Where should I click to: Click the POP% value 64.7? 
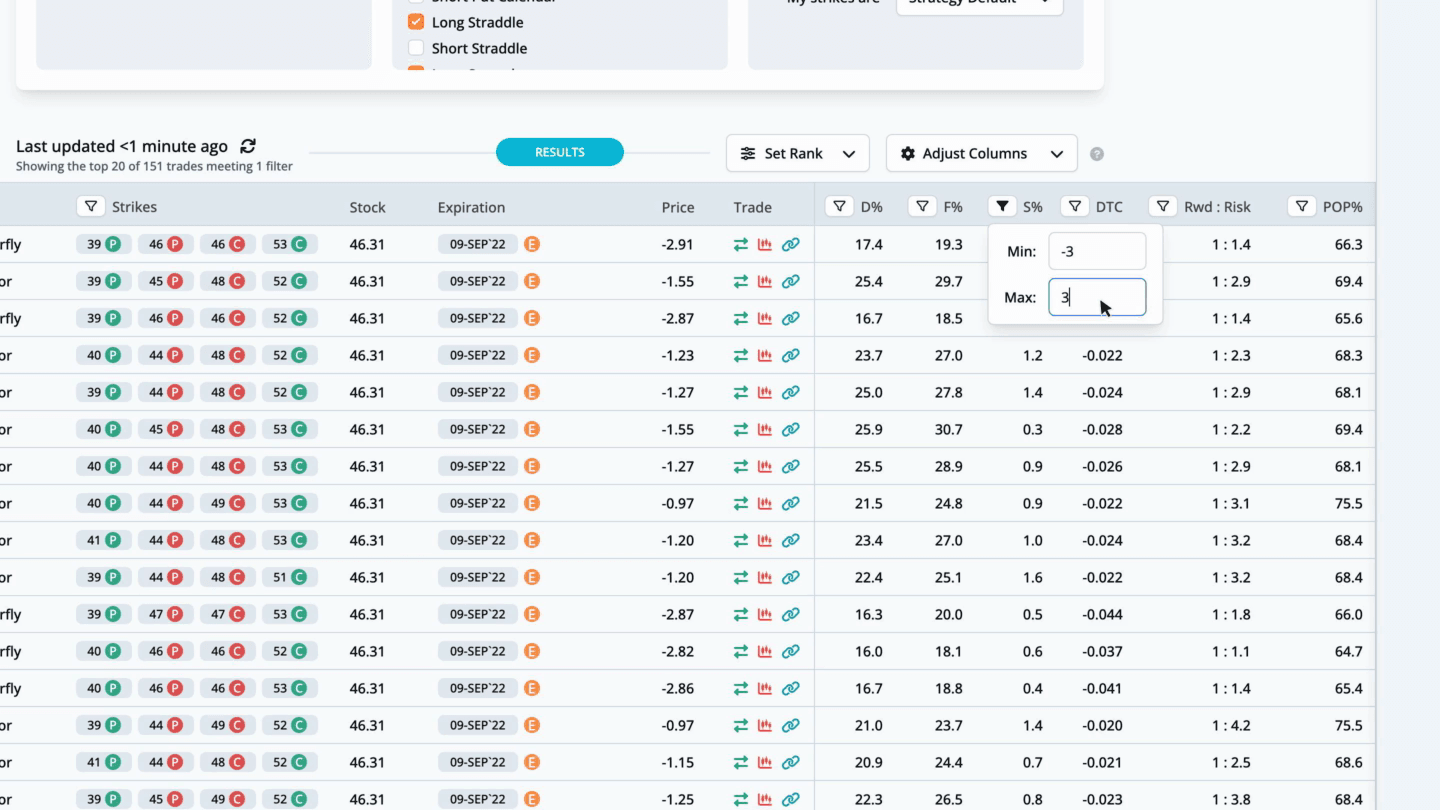pyautogui.click(x=1348, y=651)
